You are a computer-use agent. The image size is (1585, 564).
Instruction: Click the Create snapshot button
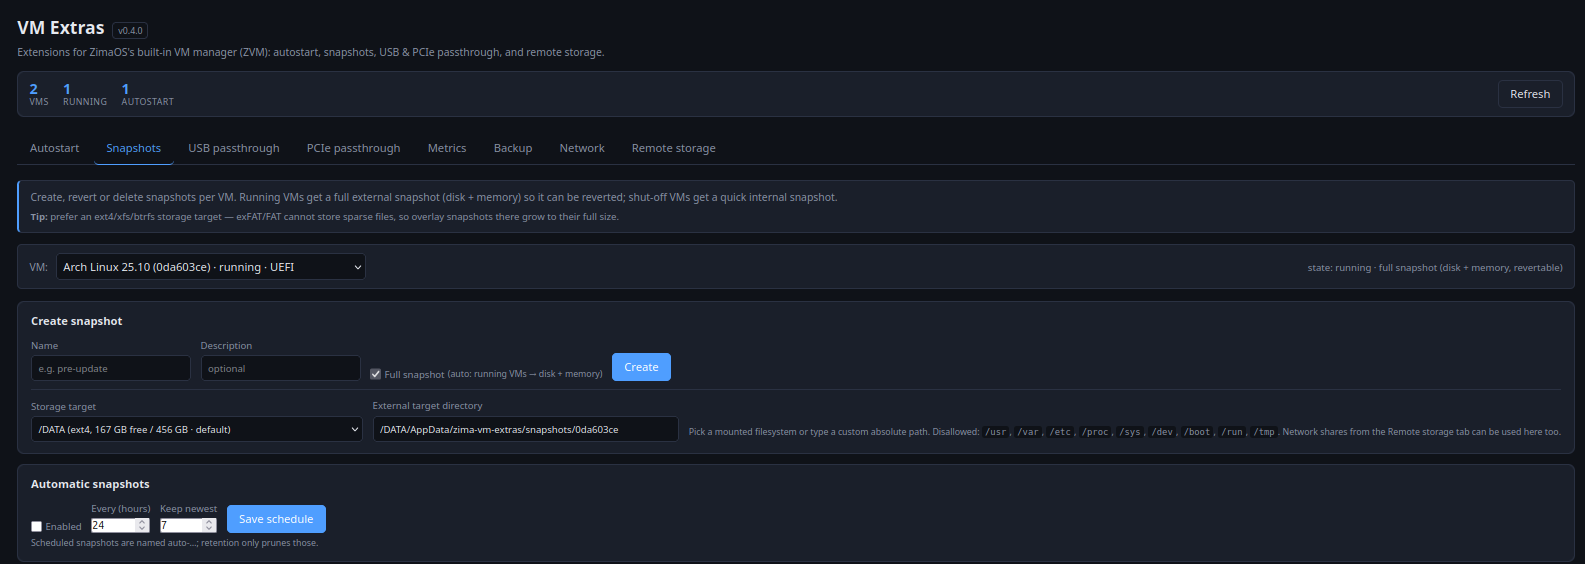click(641, 367)
